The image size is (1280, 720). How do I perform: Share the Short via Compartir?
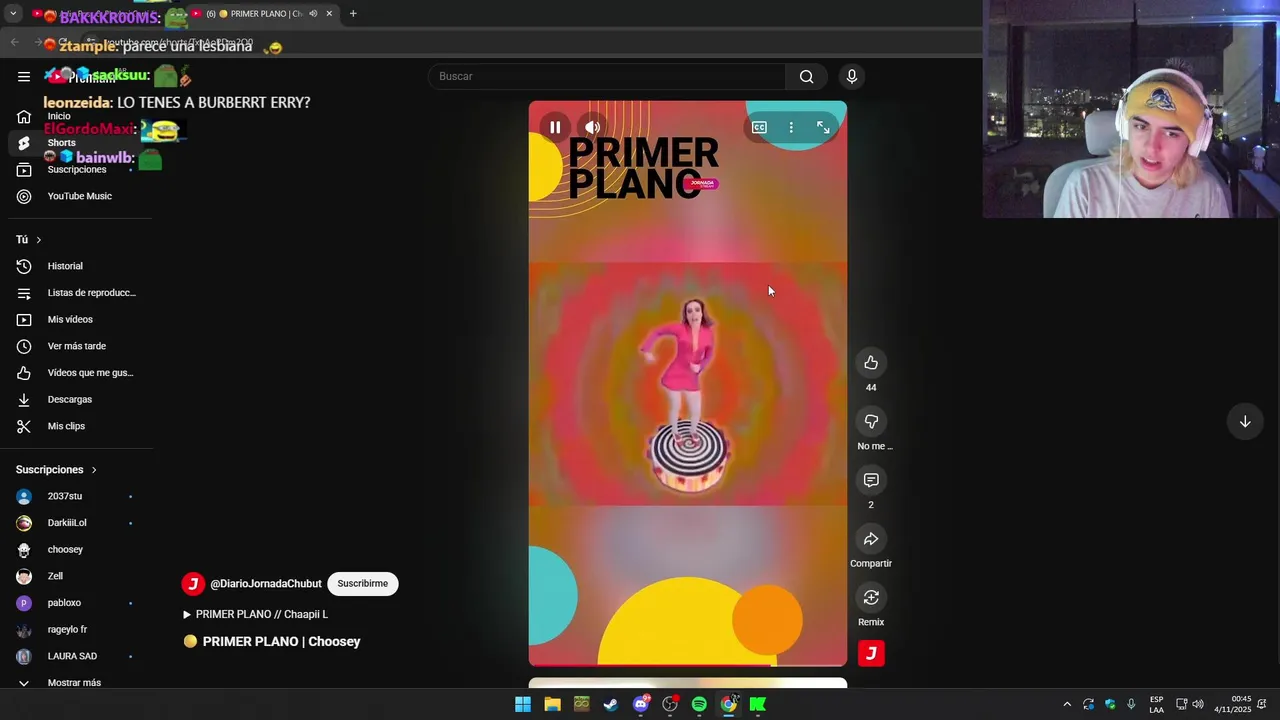871,539
